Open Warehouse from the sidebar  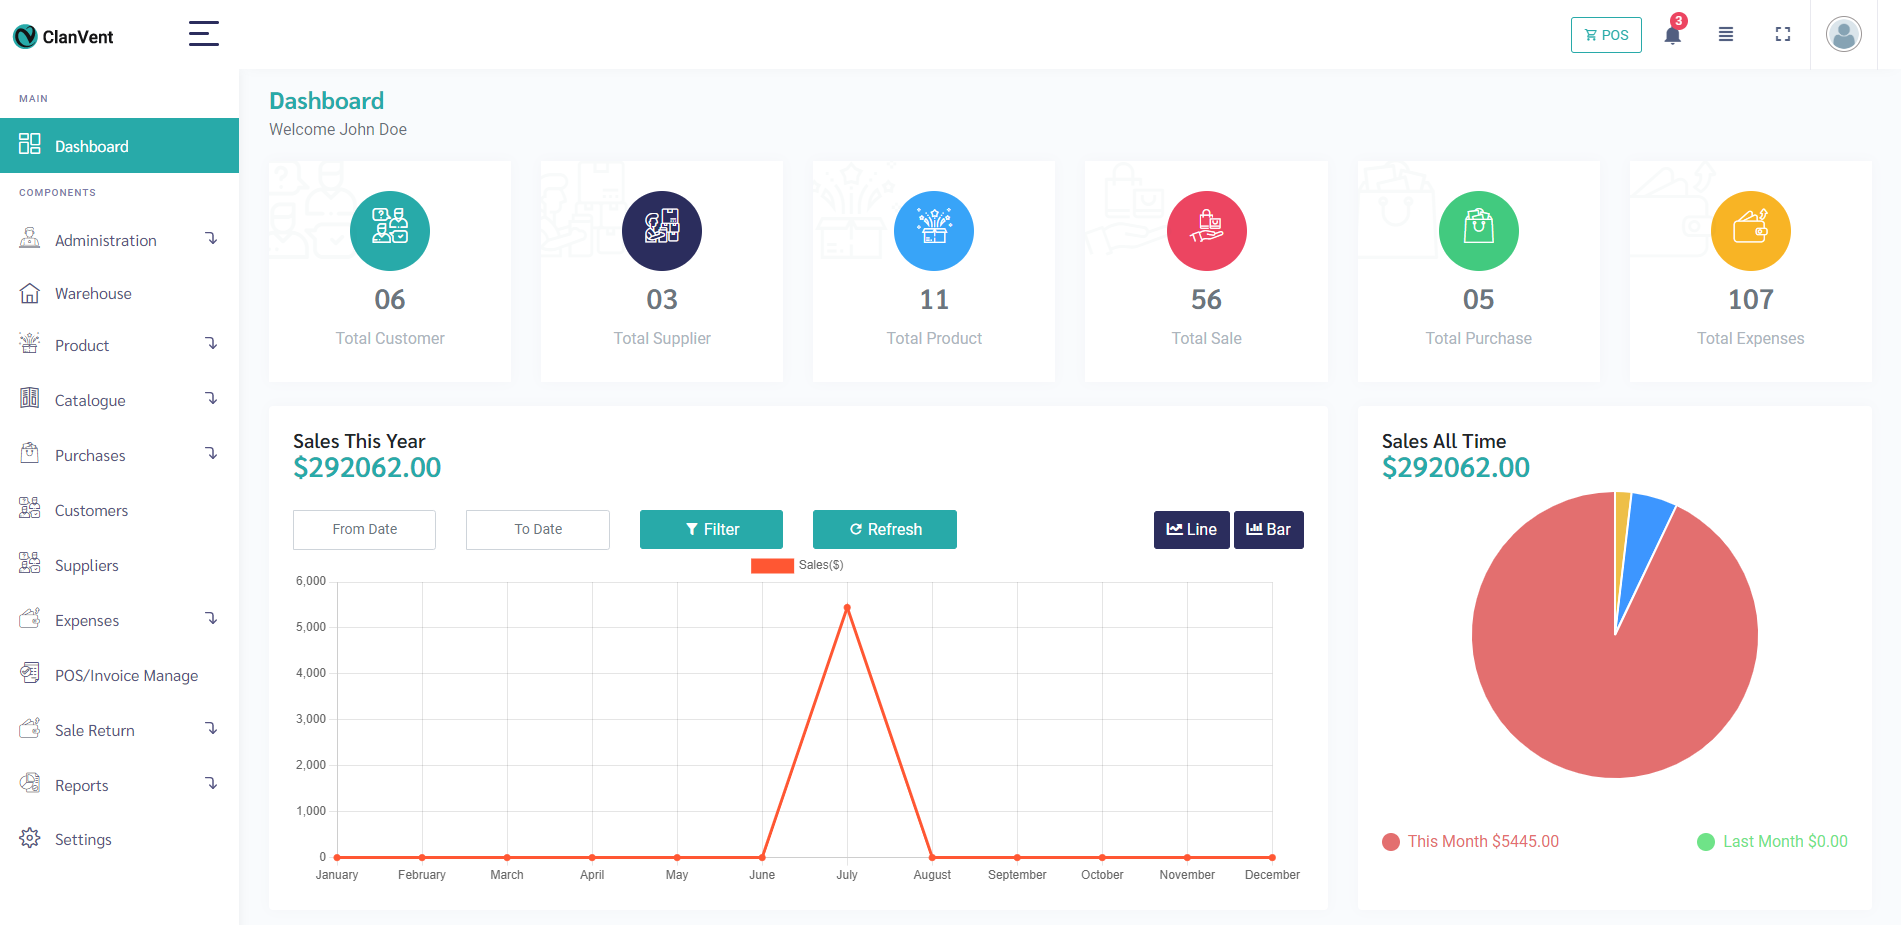[x=93, y=294]
